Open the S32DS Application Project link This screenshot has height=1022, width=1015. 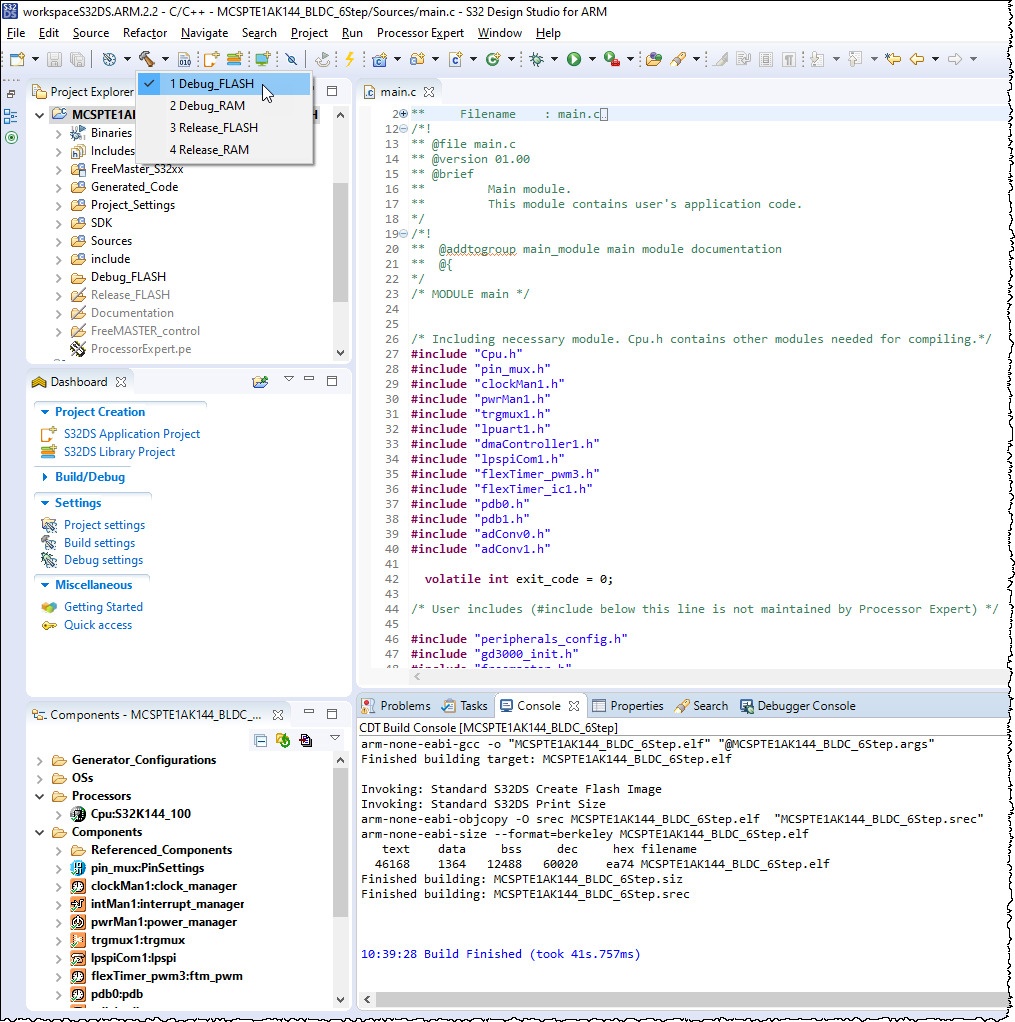[132, 434]
